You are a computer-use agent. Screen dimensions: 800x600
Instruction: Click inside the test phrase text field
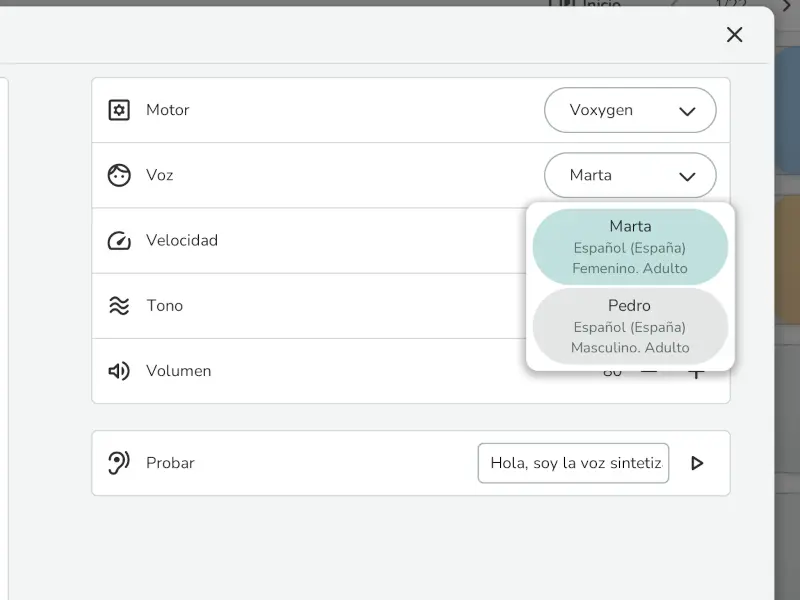573,462
